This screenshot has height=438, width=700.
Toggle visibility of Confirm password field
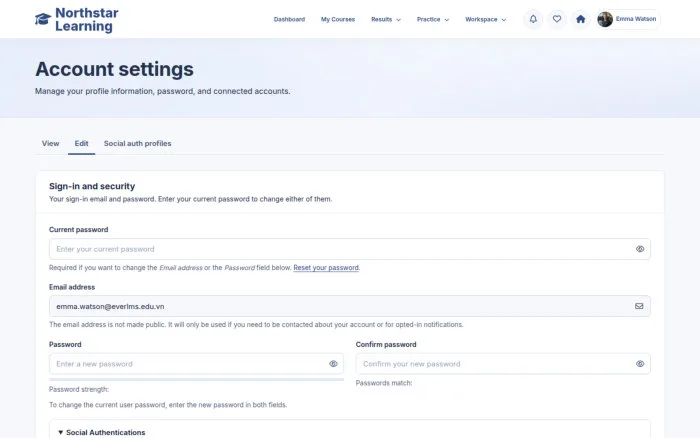coord(640,364)
